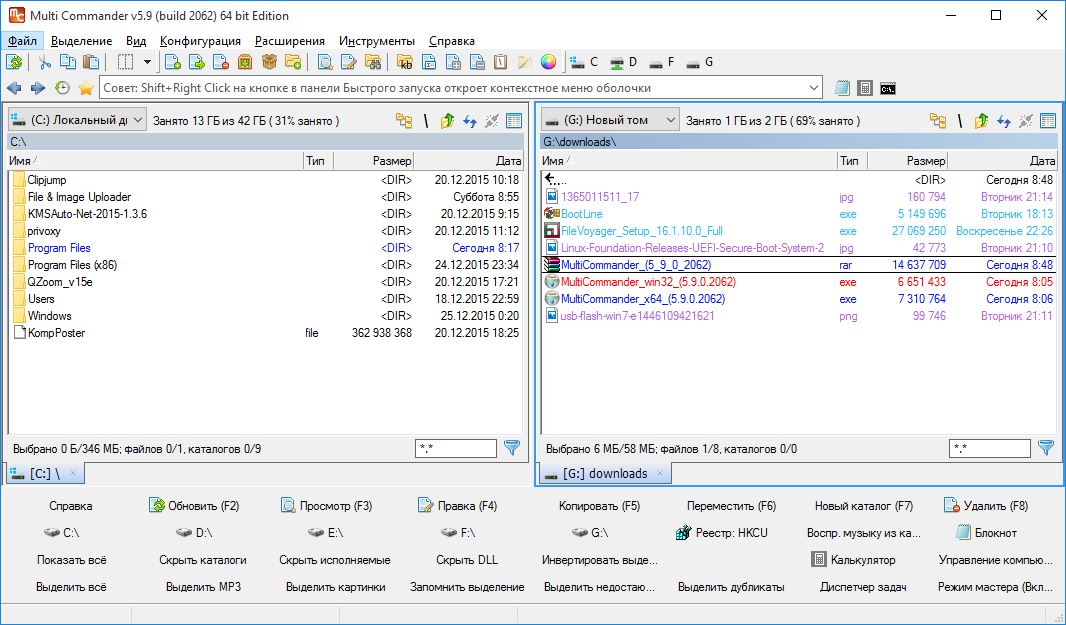Viewport: 1066px width, 625px height.
Task: Open folder tree icon in left panel
Action: (x=404, y=120)
